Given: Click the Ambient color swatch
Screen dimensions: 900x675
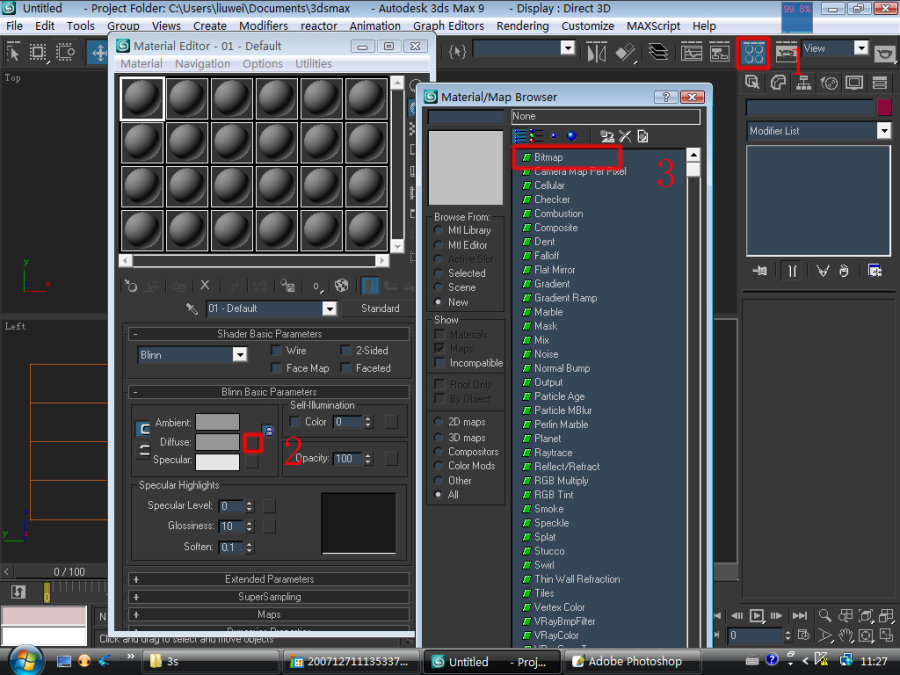Looking at the screenshot, I should tap(217, 422).
